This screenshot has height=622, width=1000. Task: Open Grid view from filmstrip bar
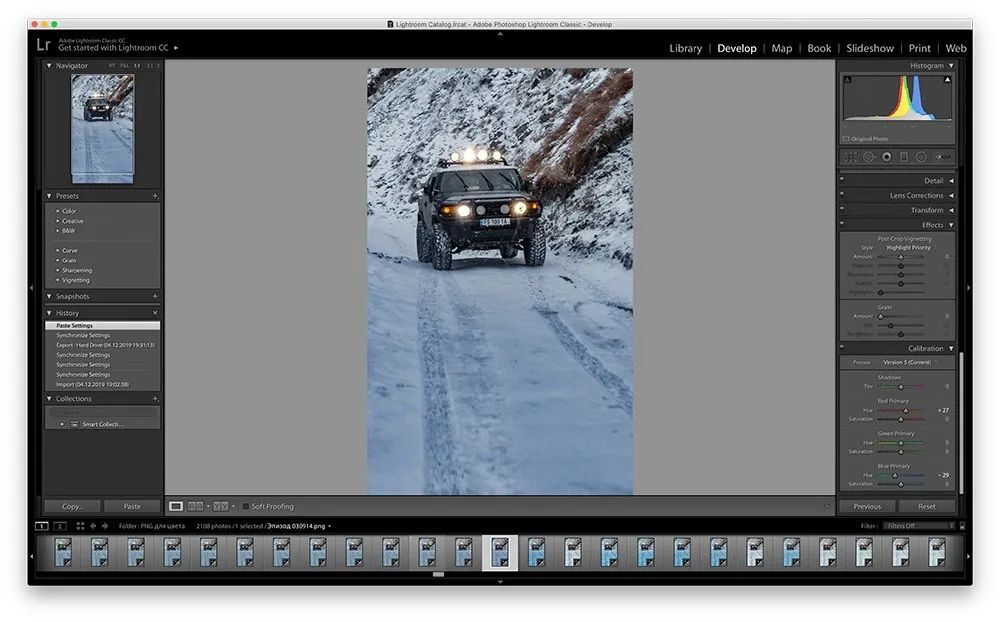pyautogui.click(x=80, y=525)
